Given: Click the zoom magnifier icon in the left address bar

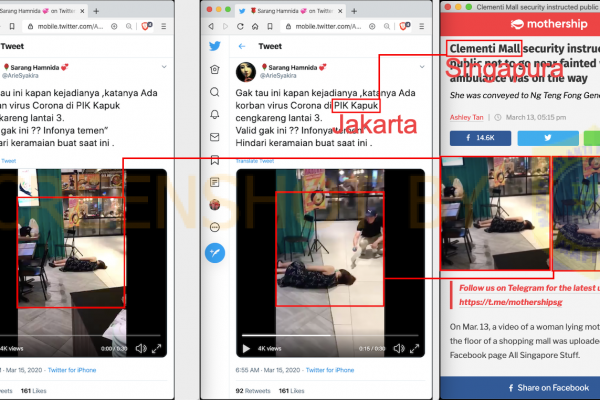Looking at the screenshot, I should pos(129,26).
